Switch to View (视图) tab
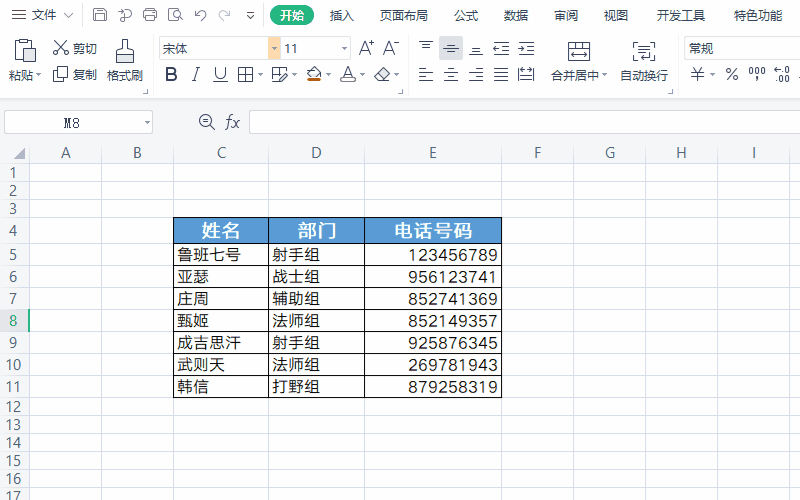The image size is (800, 500). coord(616,16)
